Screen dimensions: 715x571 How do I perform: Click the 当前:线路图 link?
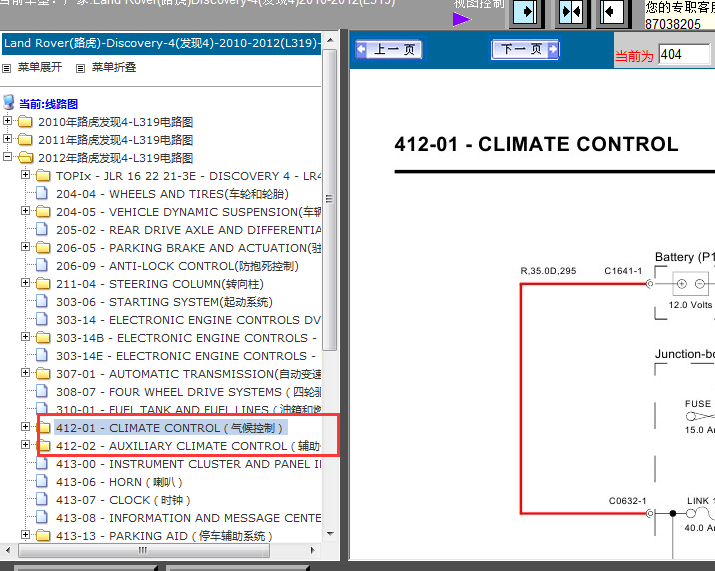click(48, 104)
